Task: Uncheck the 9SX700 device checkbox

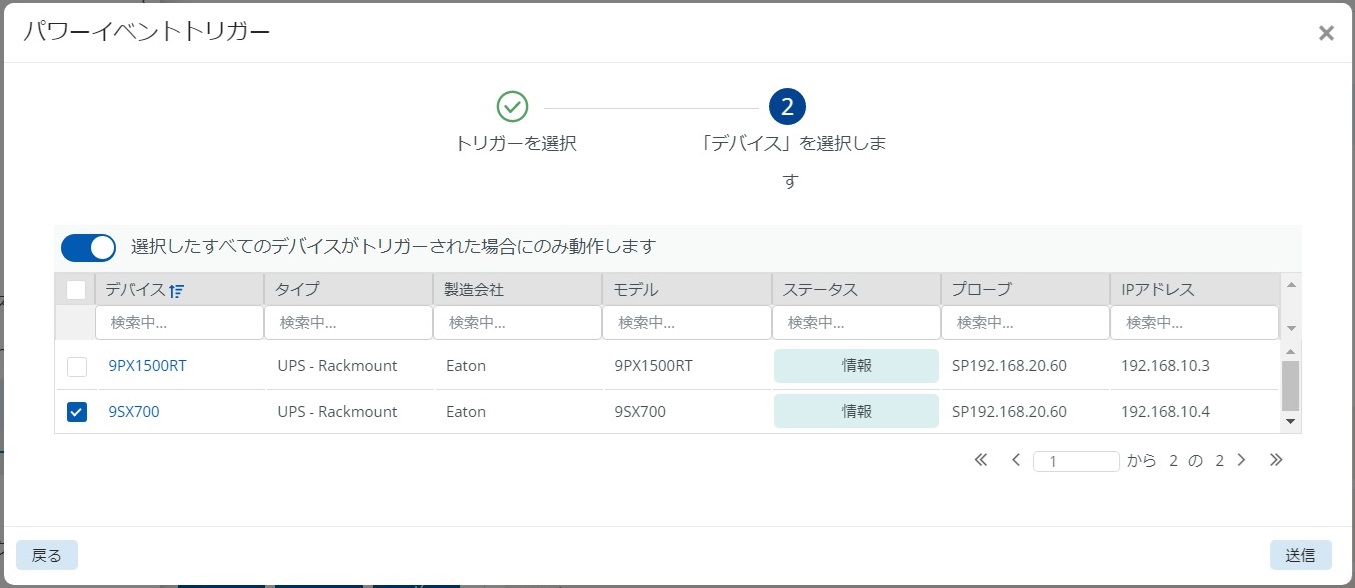Action: (x=77, y=412)
